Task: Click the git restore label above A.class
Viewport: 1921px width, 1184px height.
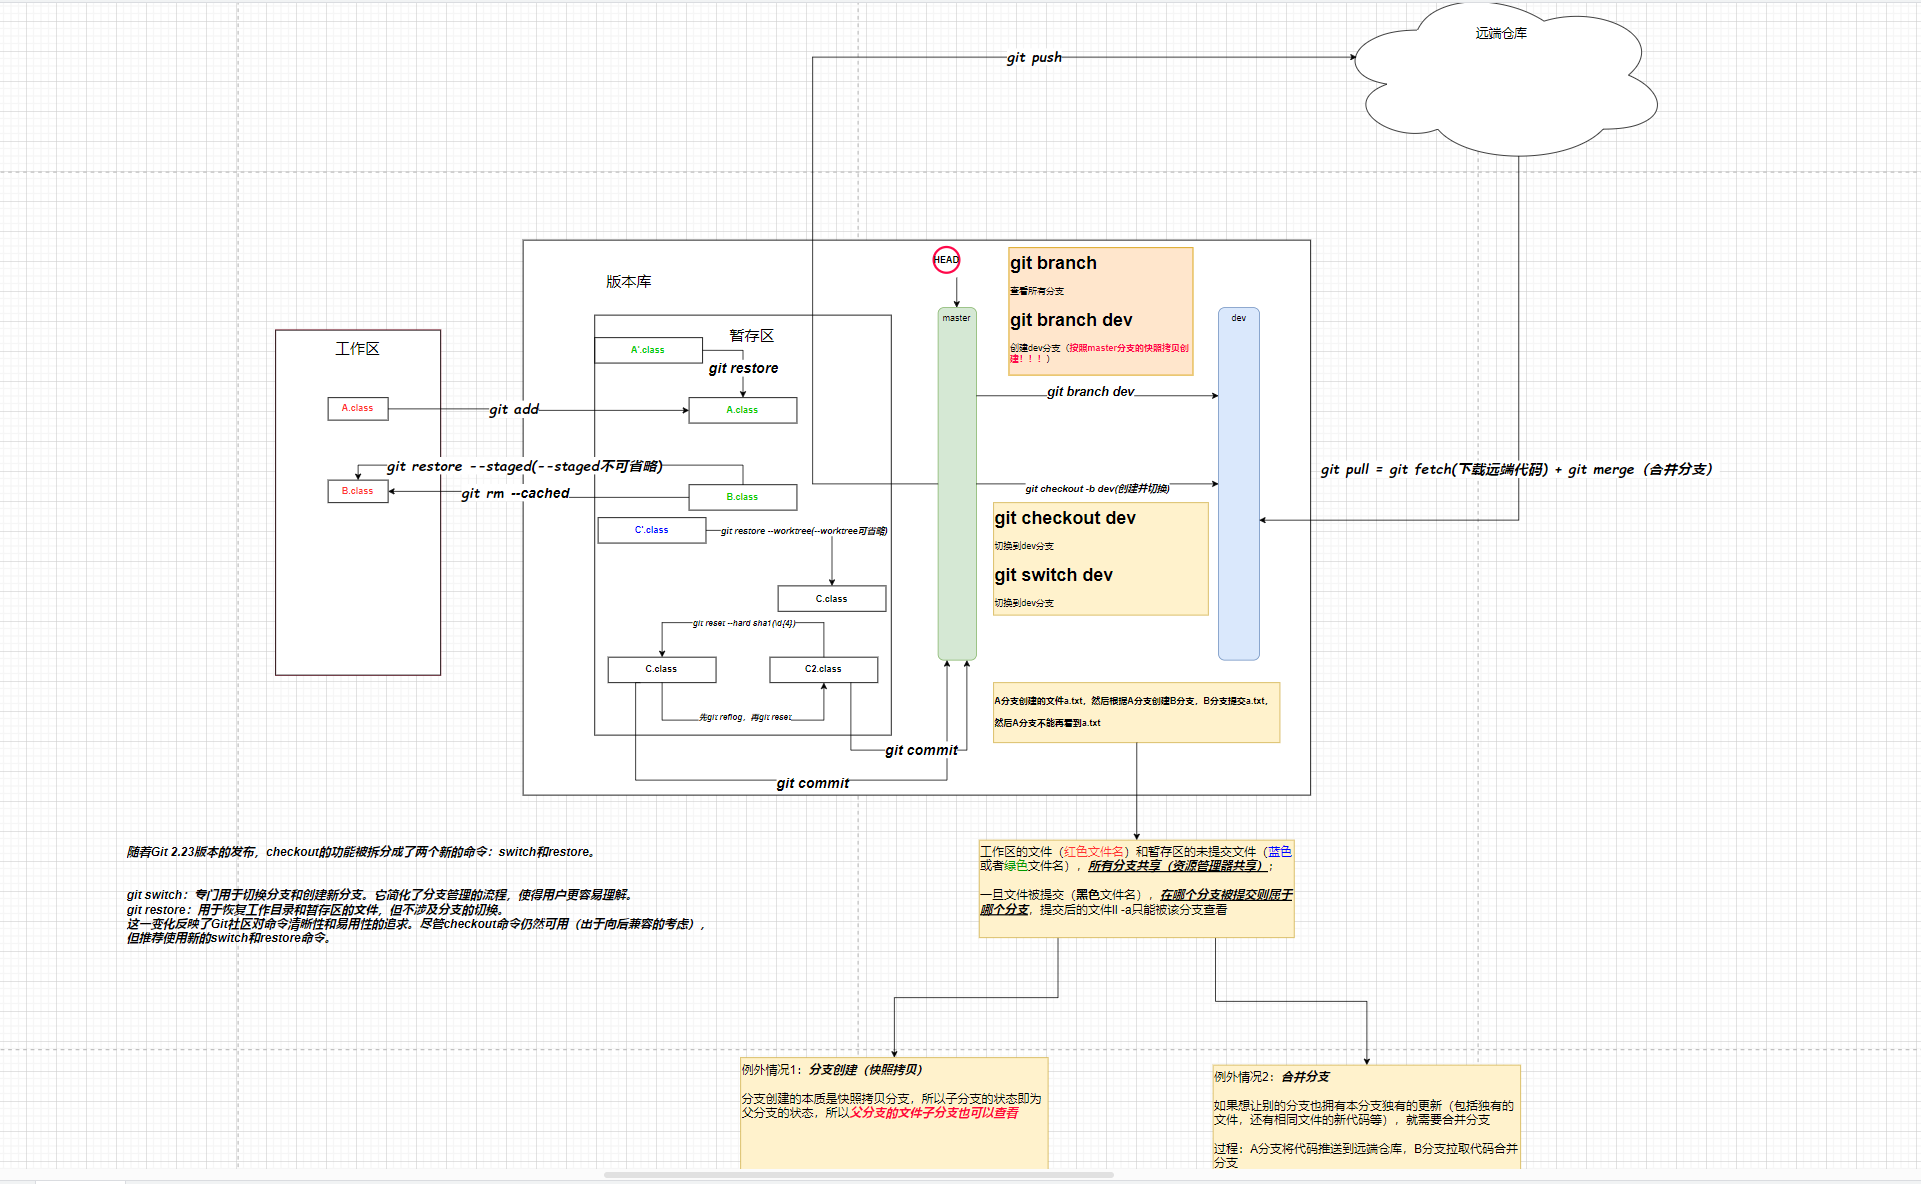Action: 743,368
